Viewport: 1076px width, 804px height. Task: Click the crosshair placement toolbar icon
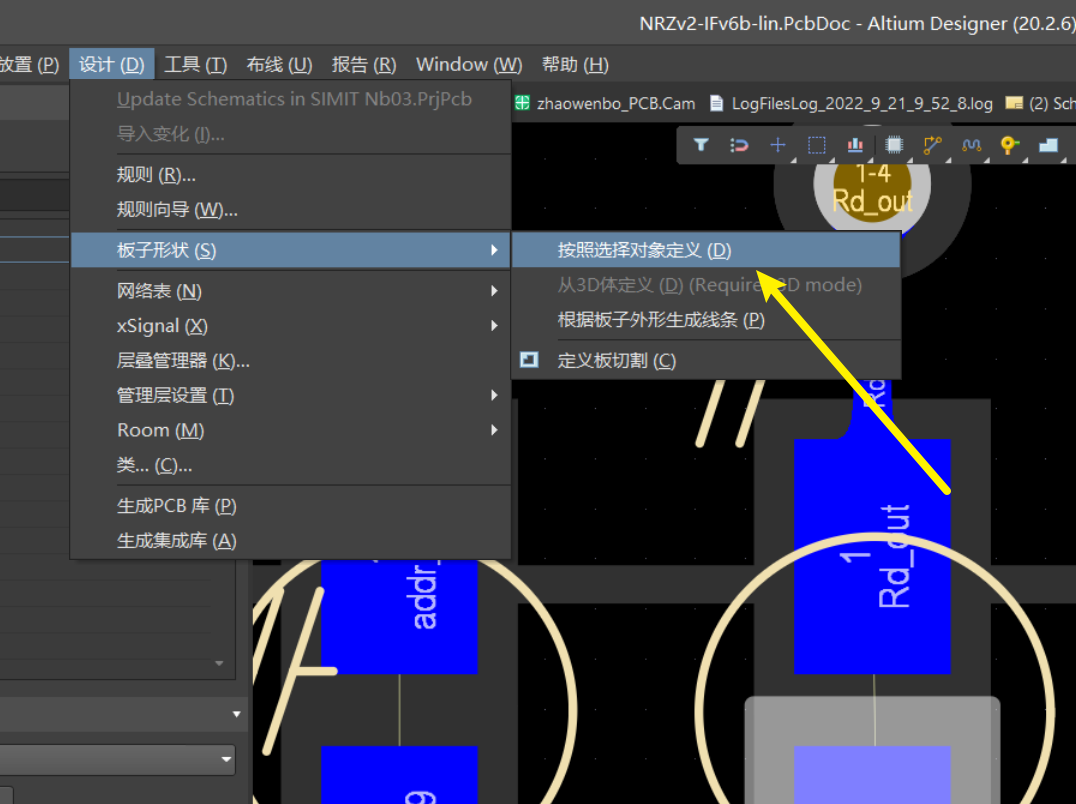point(777,144)
